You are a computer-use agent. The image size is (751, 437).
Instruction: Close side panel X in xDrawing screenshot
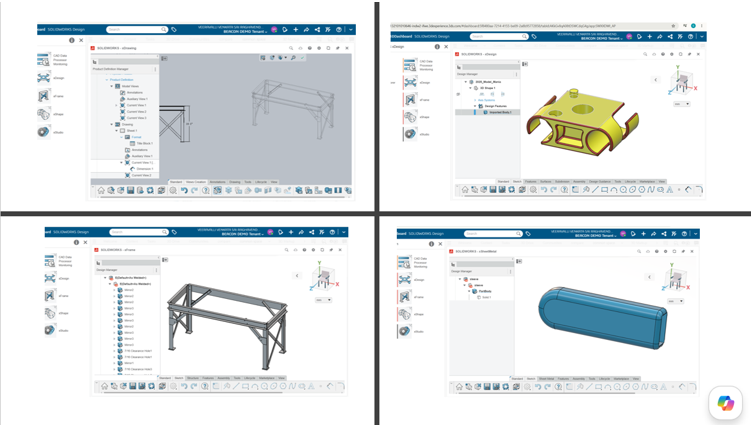(81, 40)
